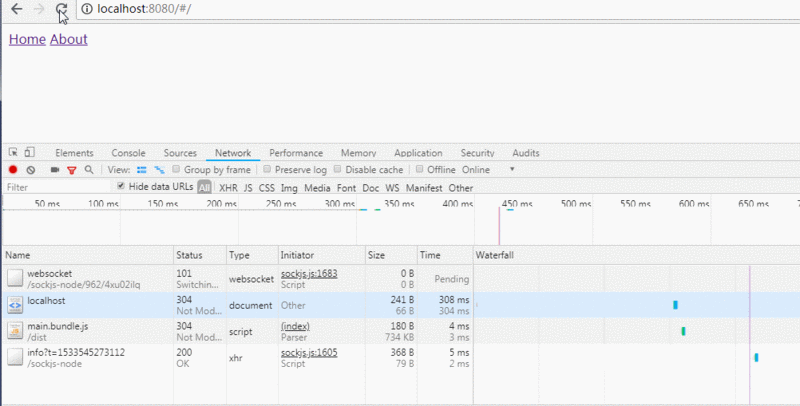Sort by the Time column header
This screenshot has width=800, height=406.
click(x=445, y=255)
